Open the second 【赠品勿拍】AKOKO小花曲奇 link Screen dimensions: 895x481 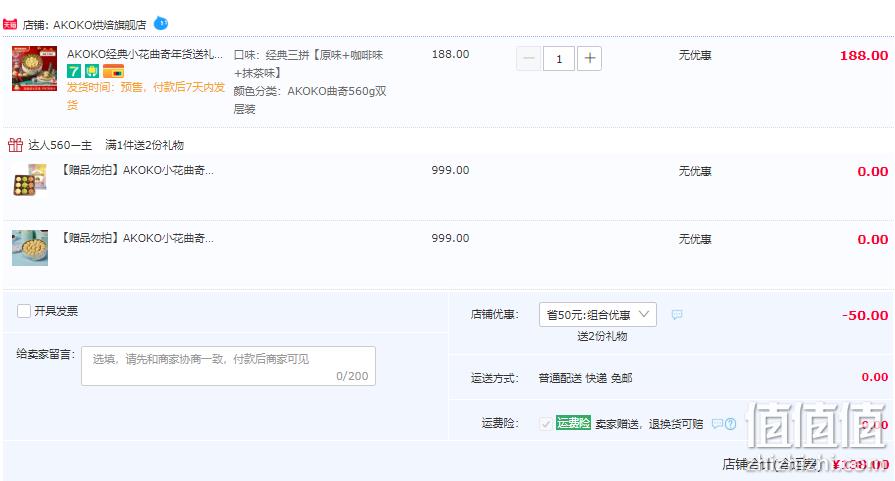pos(137,238)
